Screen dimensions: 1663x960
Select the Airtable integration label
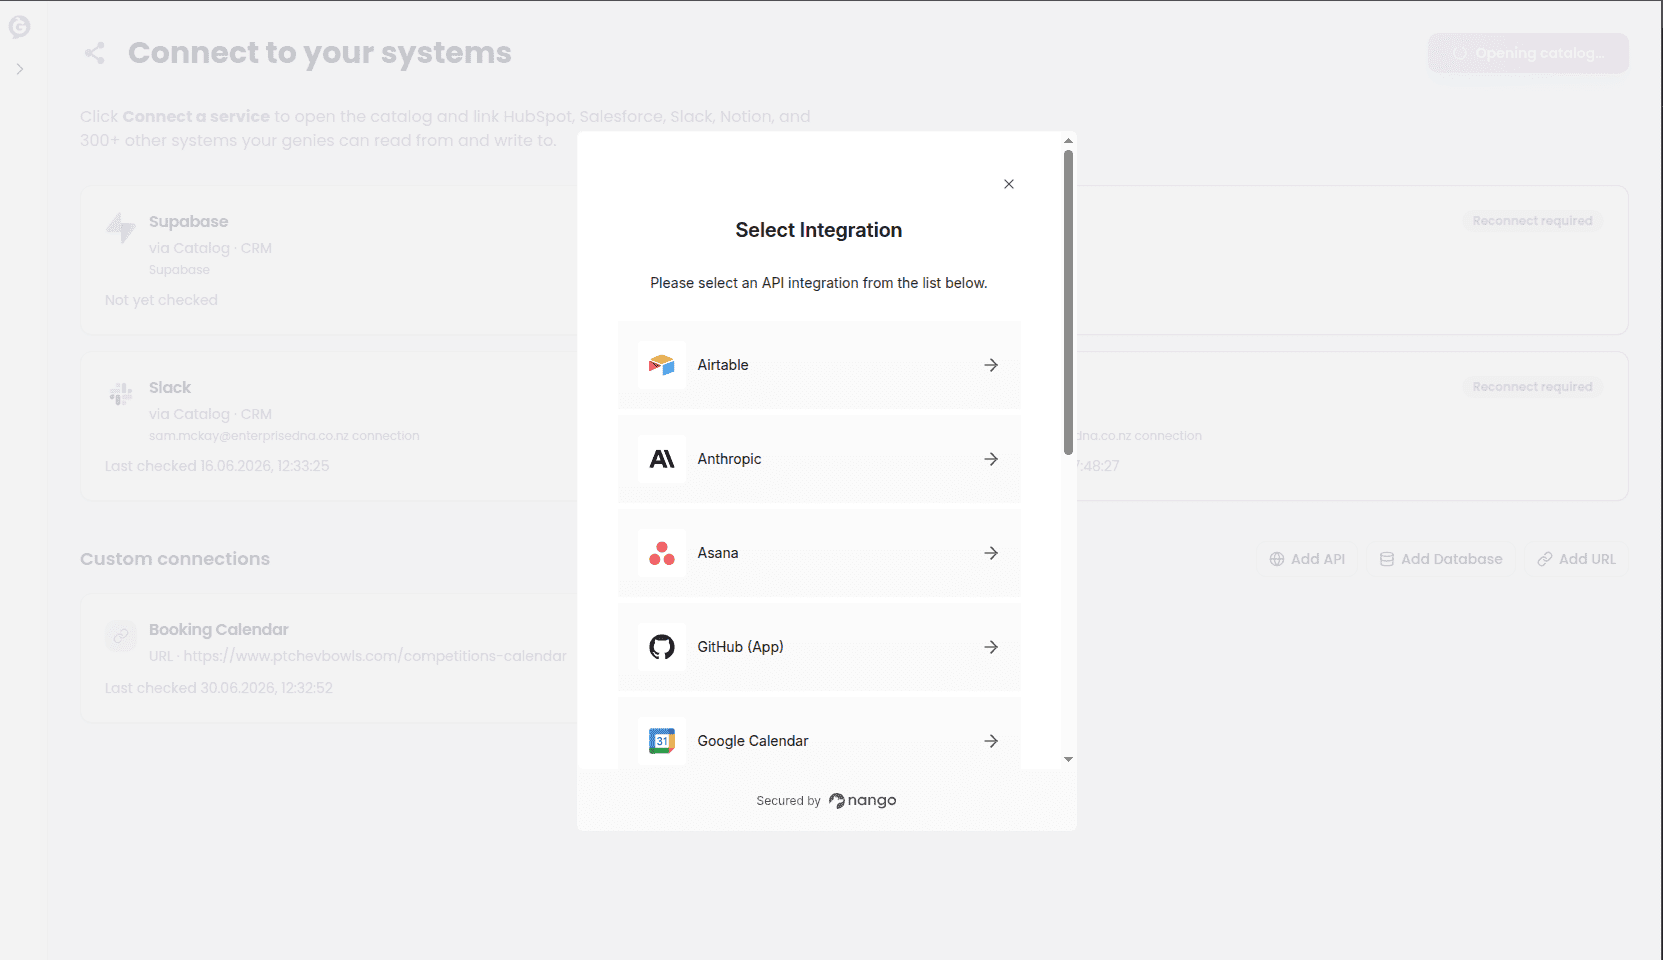point(723,365)
